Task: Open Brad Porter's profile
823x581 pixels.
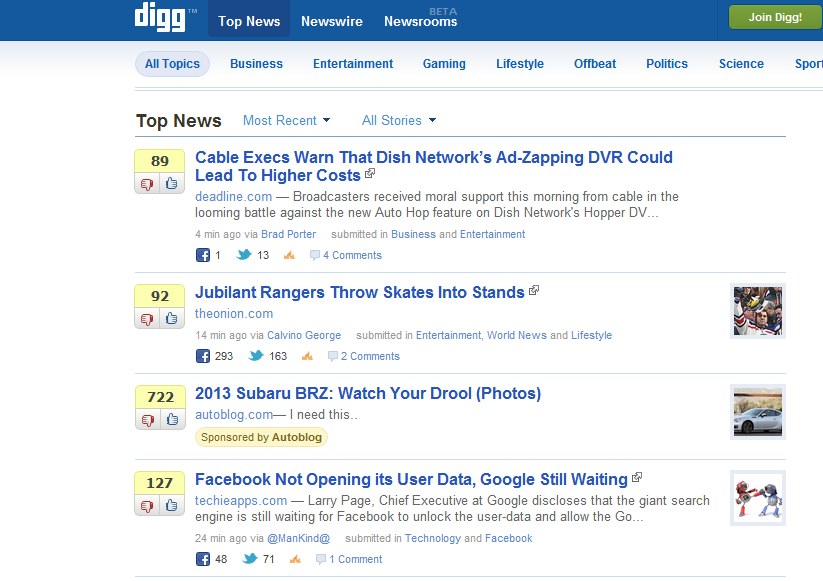Action: (289, 235)
